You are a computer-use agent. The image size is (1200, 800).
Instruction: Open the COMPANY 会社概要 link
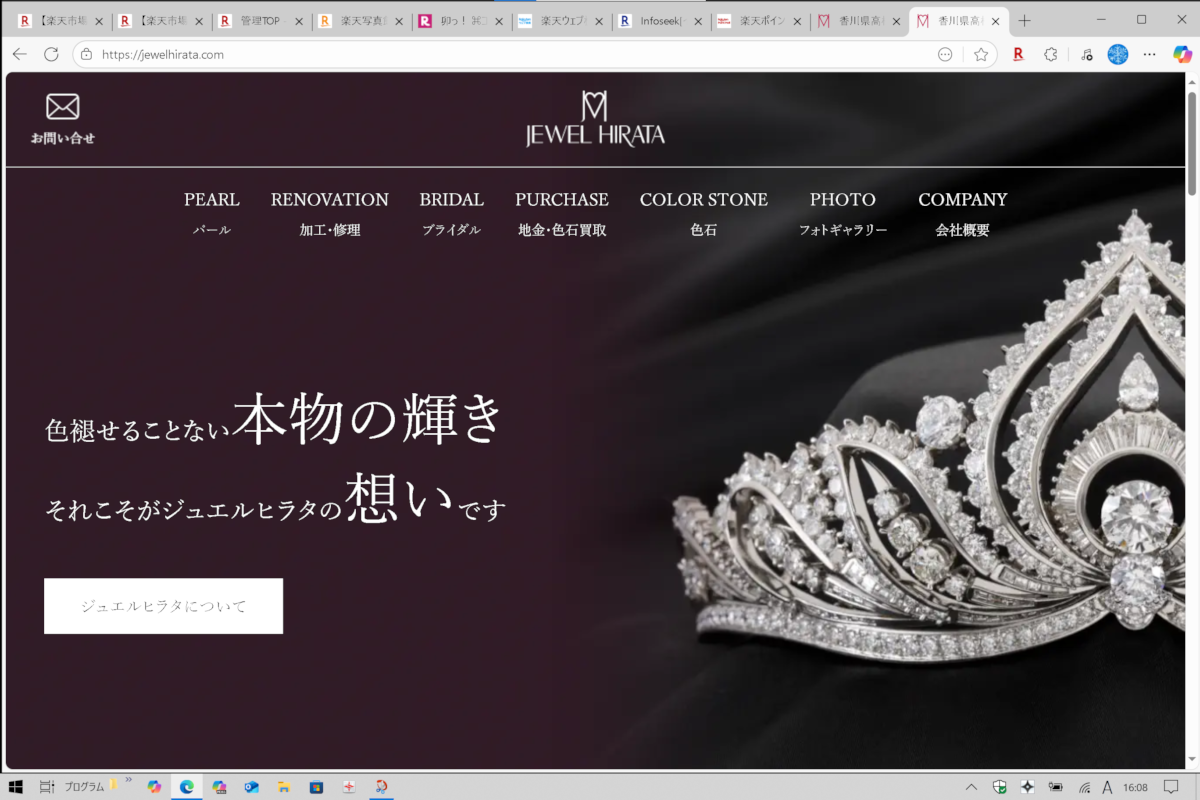click(x=962, y=213)
